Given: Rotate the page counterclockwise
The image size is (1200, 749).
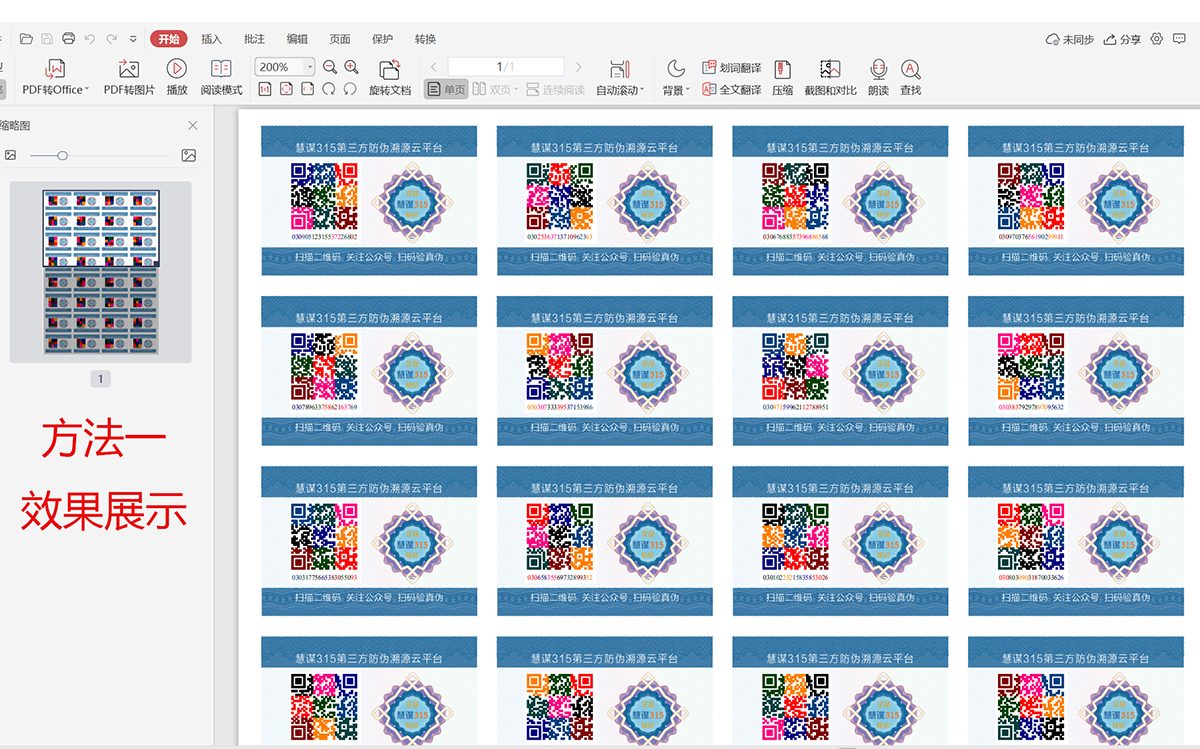Looking at the screenshot, I should click(350, 89).
